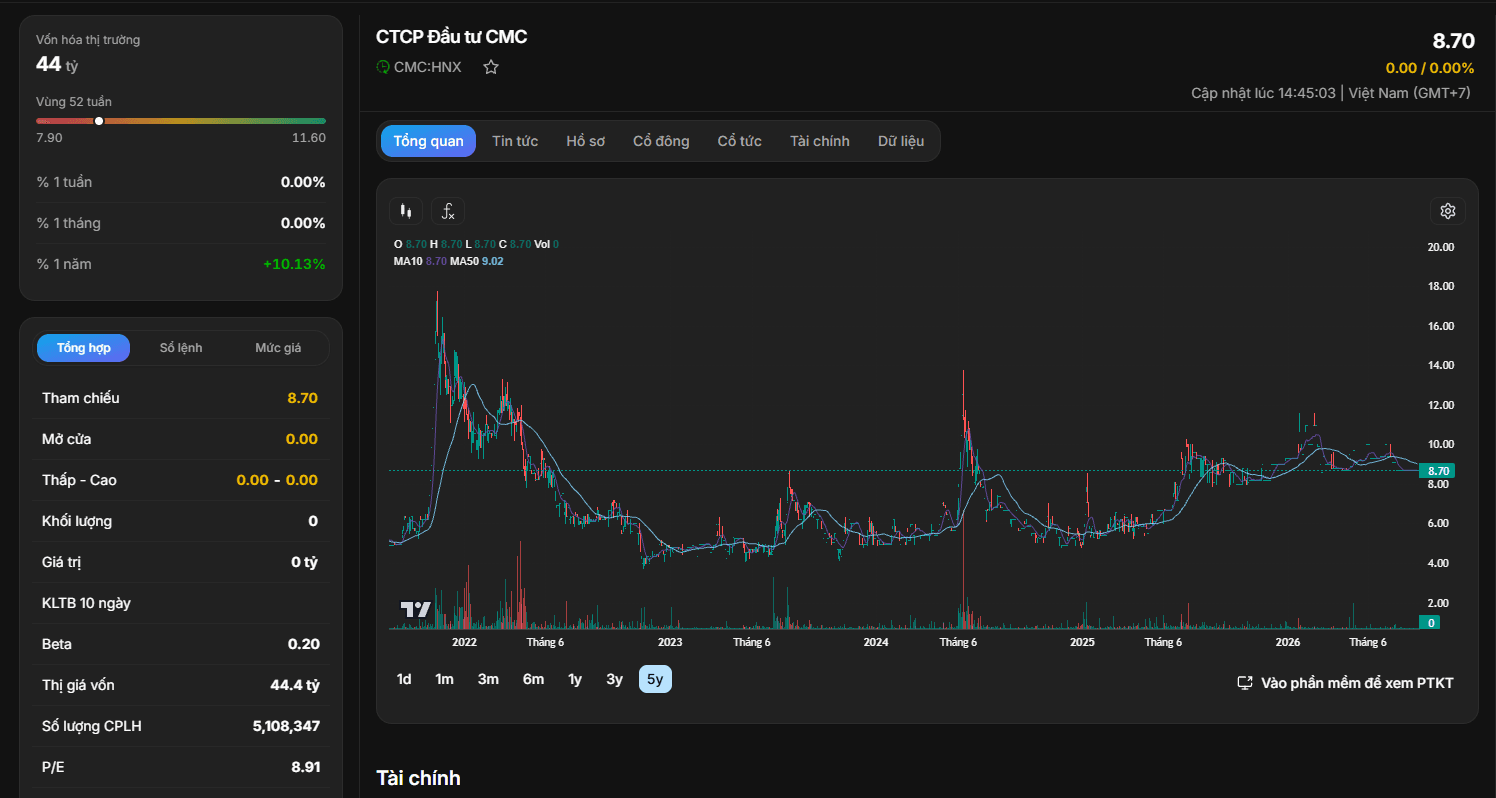This screenshot has height=798, width=1496.
Task: Open the candlestick chart type selector
Action: [x=405, y=211]
